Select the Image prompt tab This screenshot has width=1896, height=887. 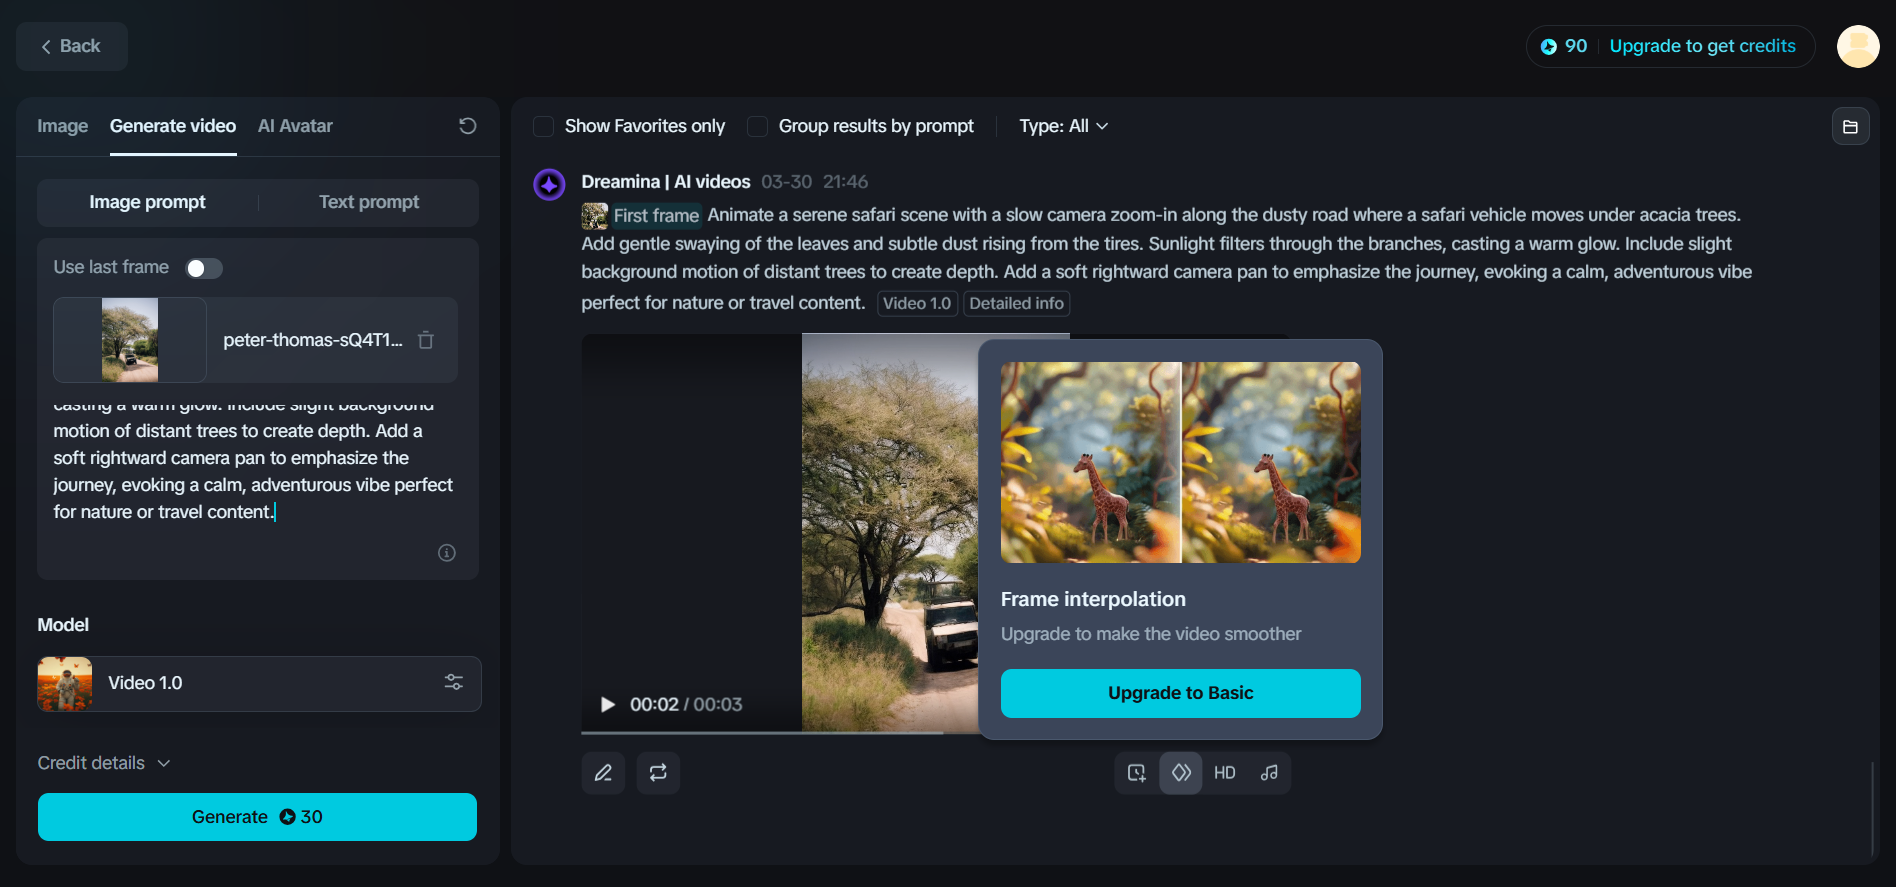point(148,202)
